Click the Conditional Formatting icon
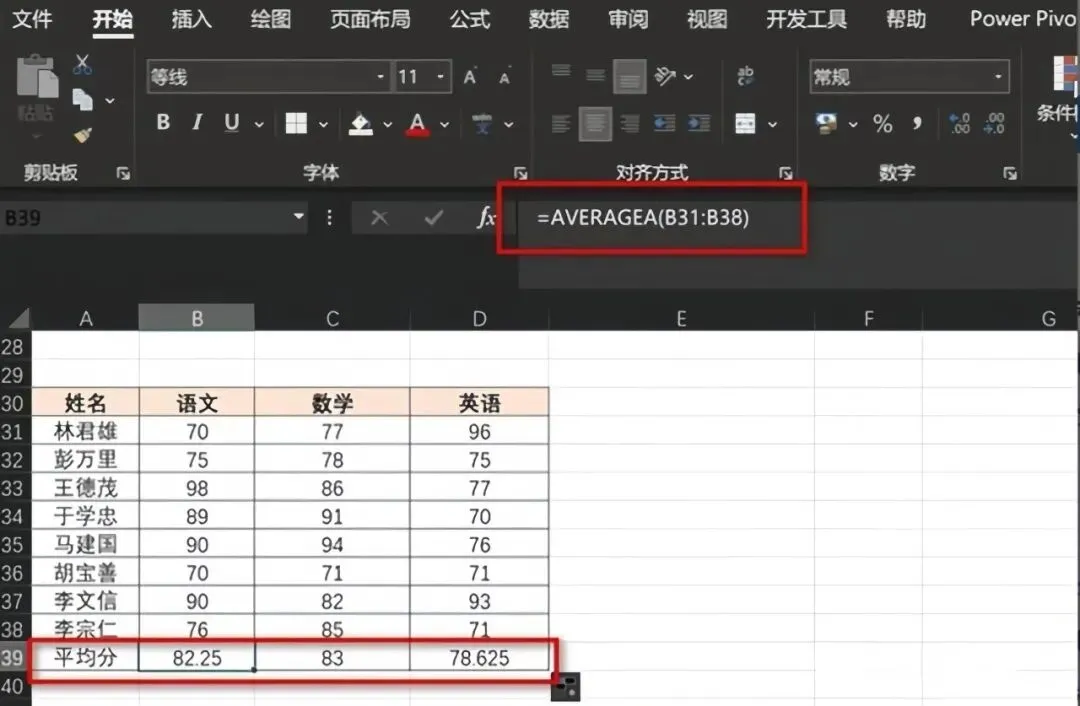The width and height of the screenshot is (1080, 706). [1064, 73]
